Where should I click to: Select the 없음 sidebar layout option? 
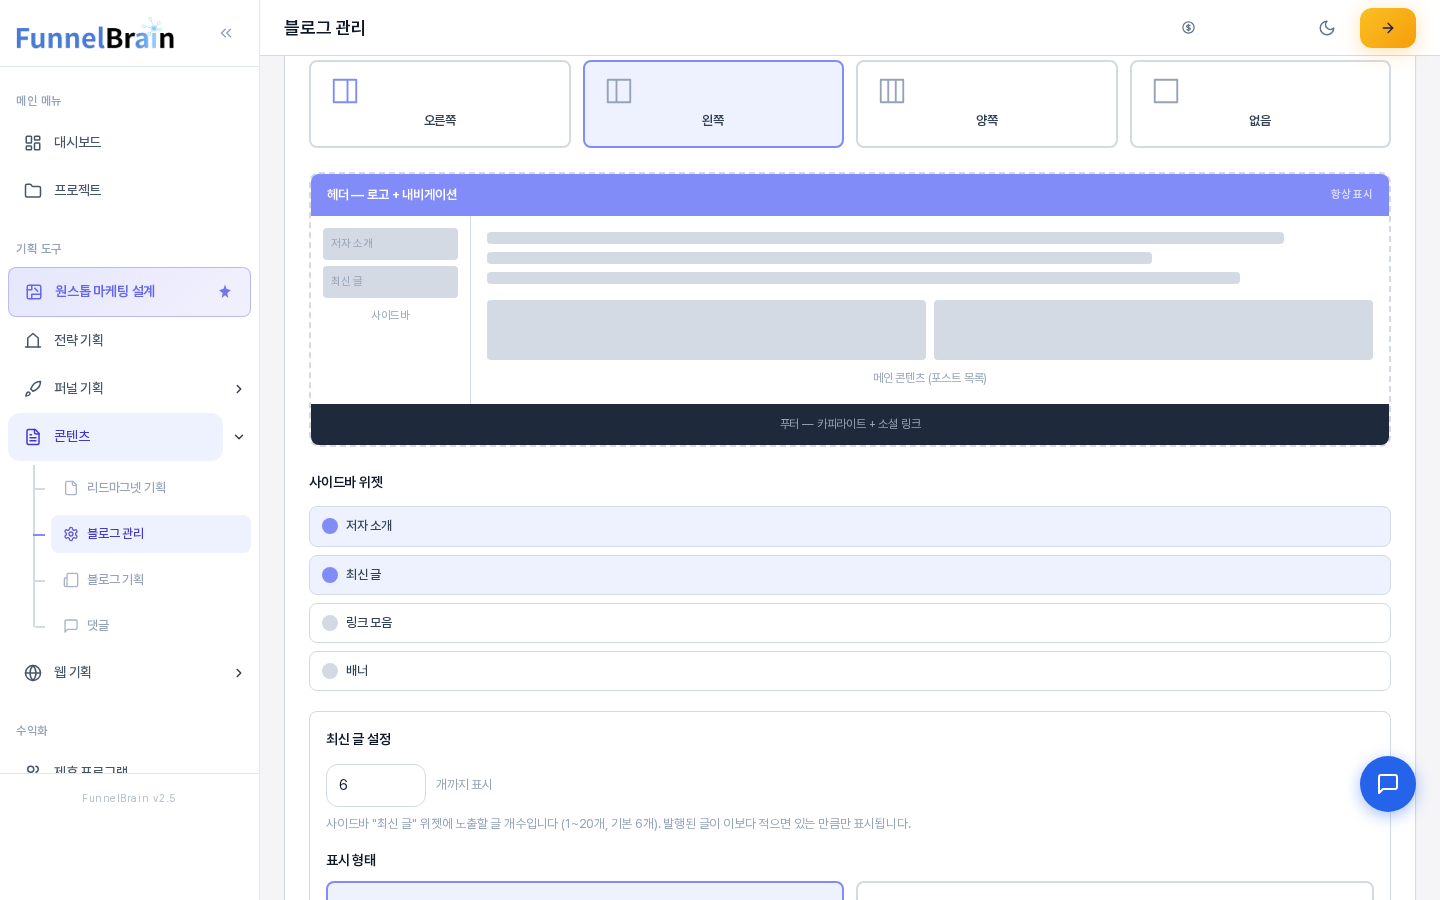(x=1260, y=104)
